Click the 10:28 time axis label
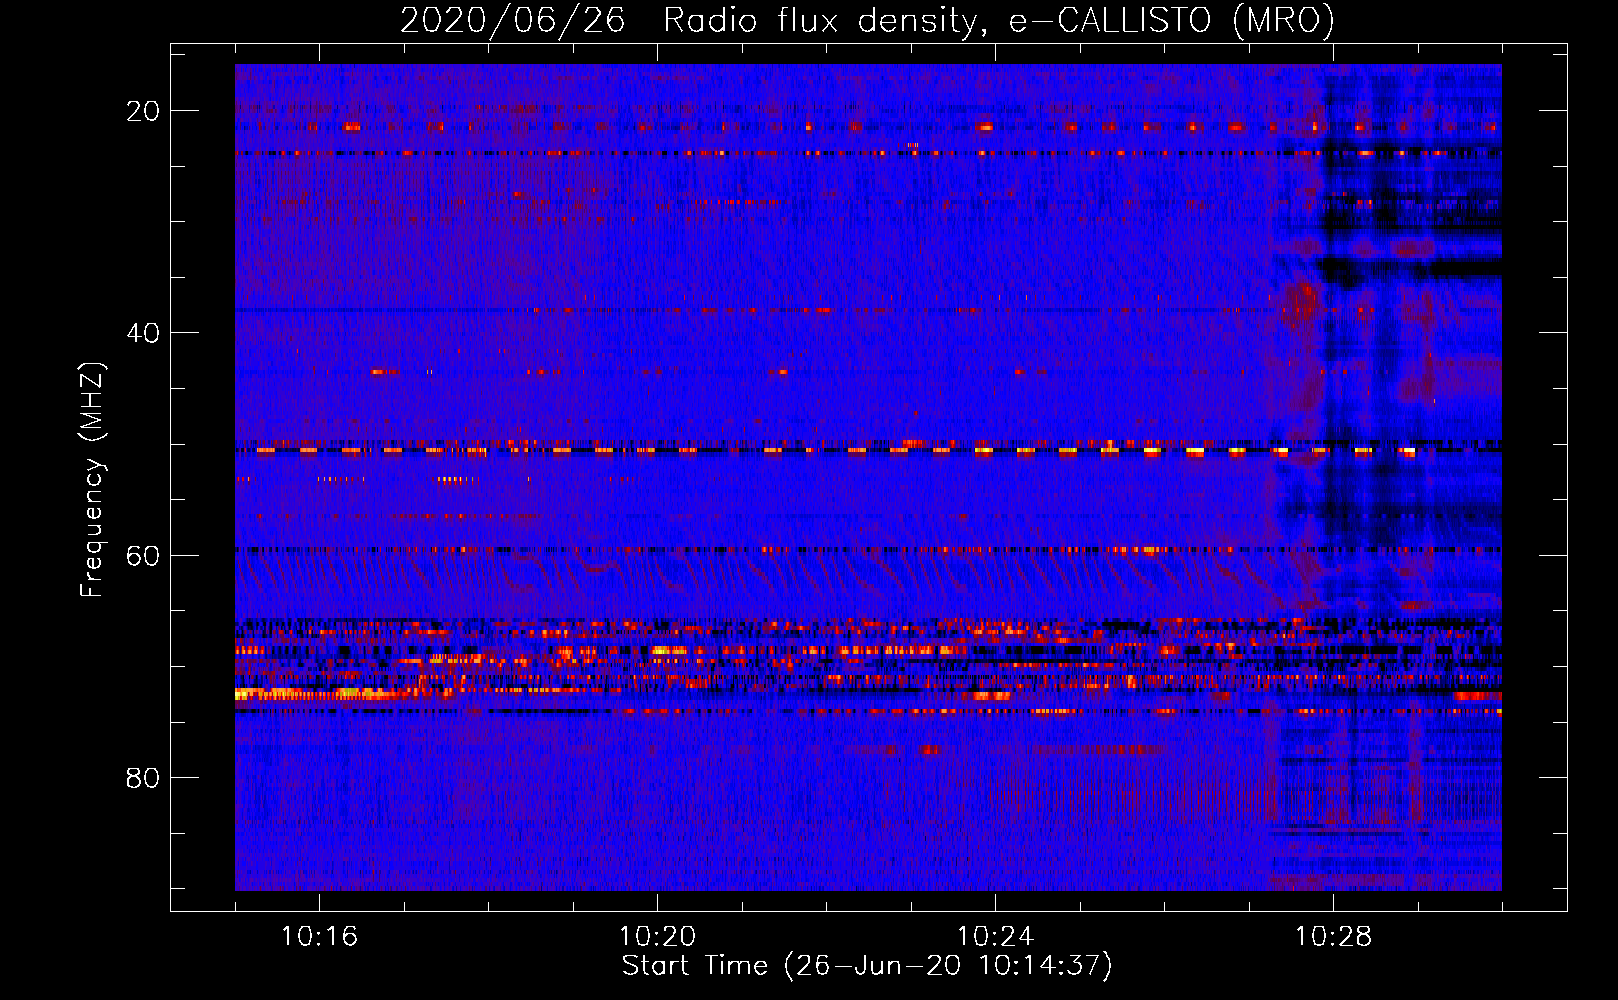Screen dimensions: 1618x1000 [x=1333, y=936]
